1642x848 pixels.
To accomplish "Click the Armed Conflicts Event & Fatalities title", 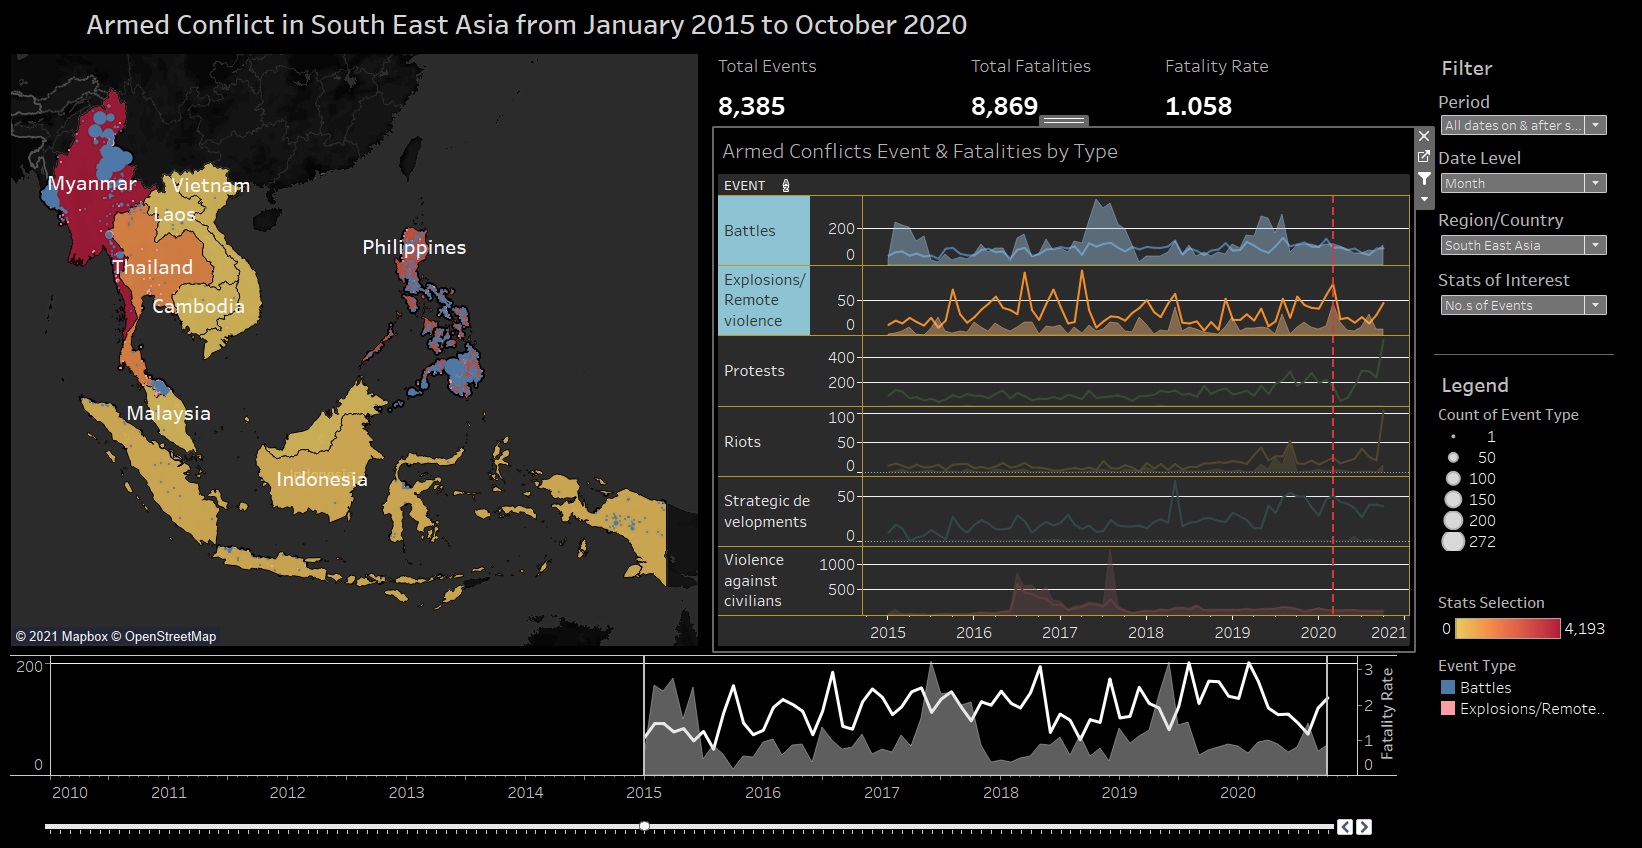I will click(x=920, y=152).
